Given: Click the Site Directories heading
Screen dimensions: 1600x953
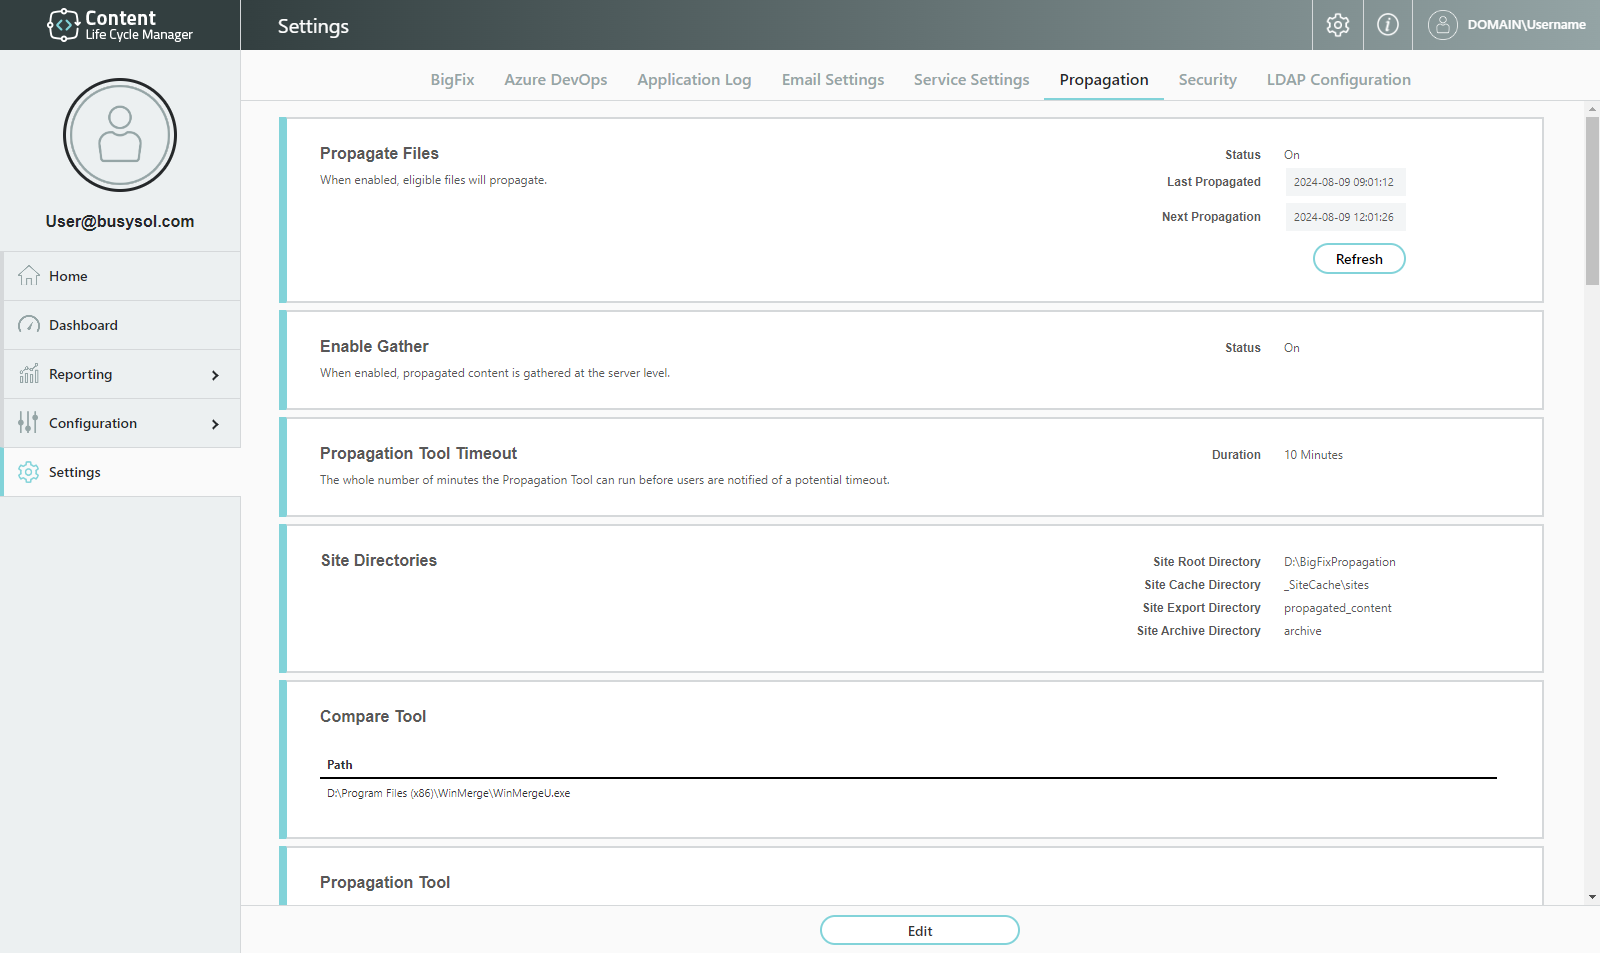Looking at the screenshot, I should (x=379, y=560).
